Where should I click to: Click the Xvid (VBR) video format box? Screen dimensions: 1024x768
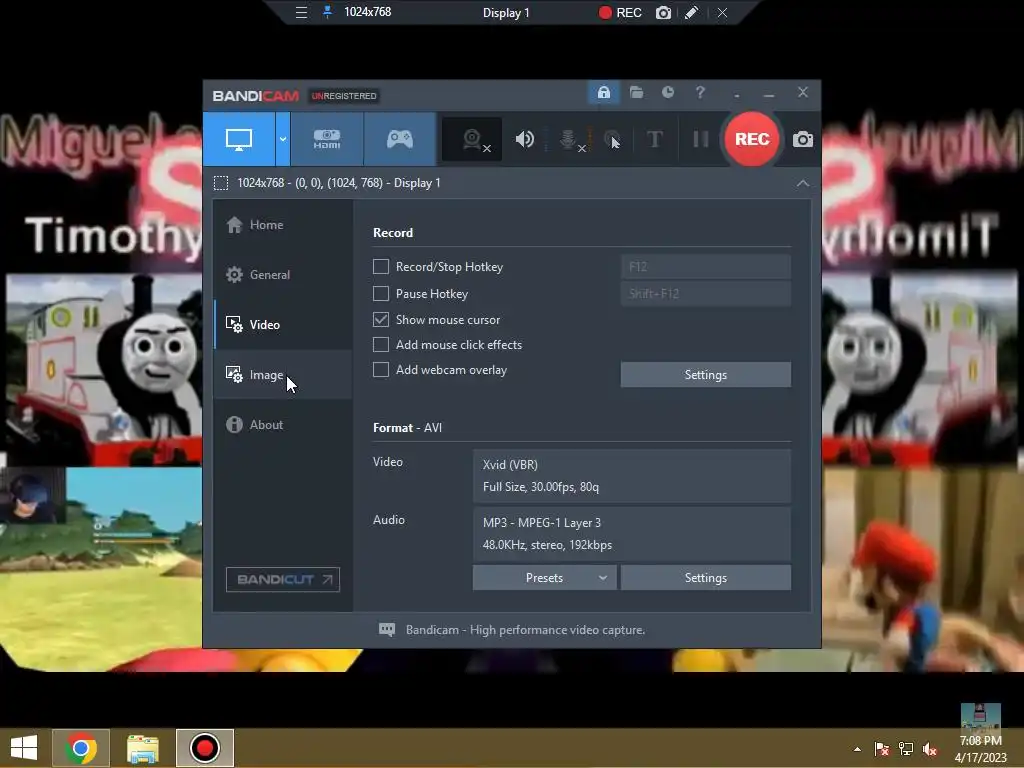pyautogui.click(x=632, y=476)
